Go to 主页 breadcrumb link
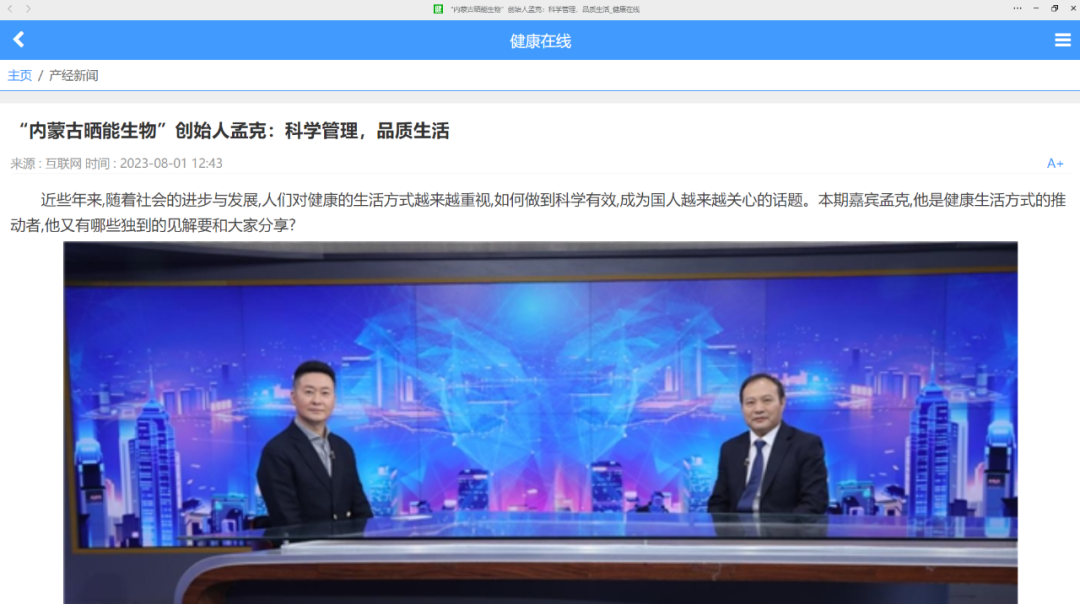 (x=20, y=75)
